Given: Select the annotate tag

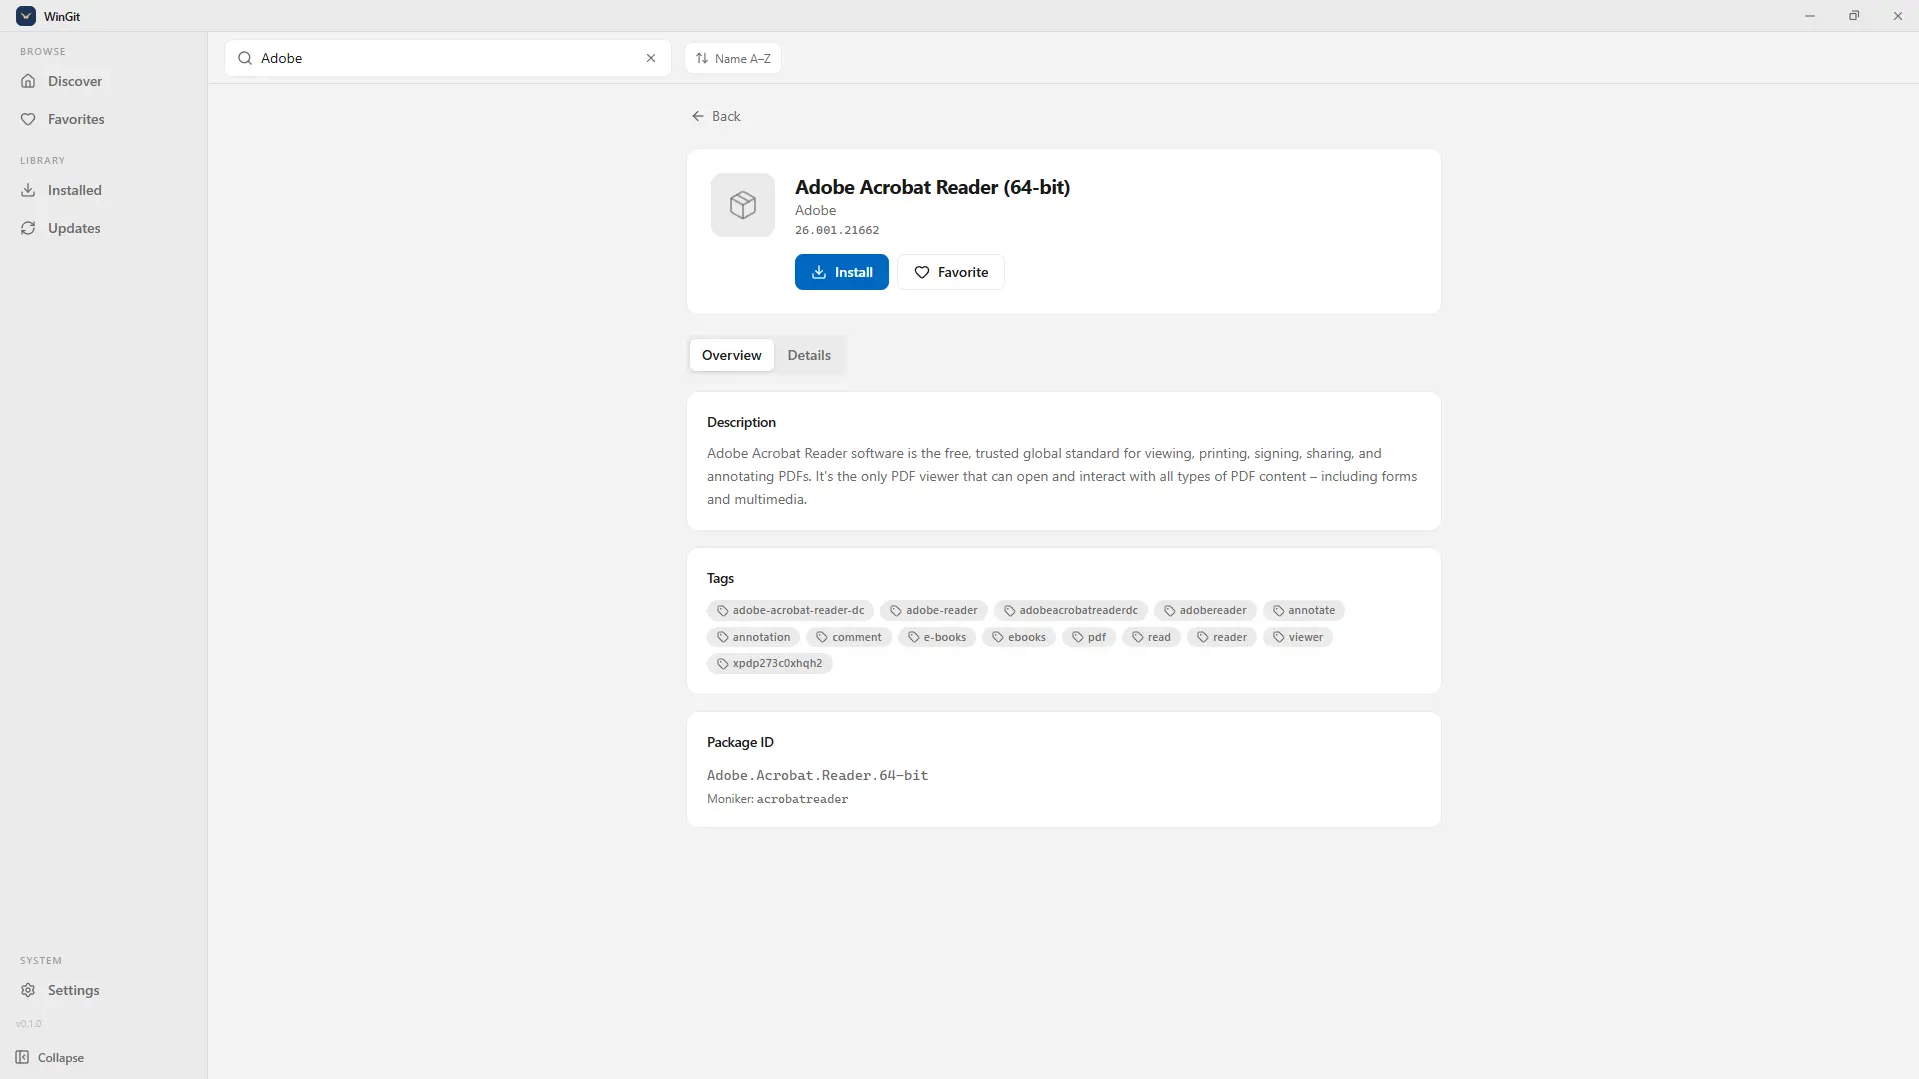Looking at the screenshot, I should click(x=1304, y=610).
